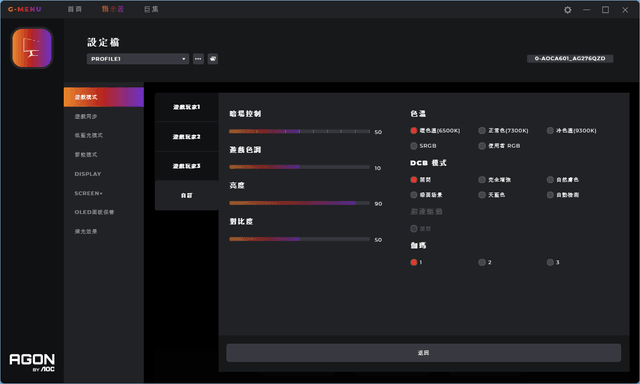Adjust the 對比度 contrast slider at 50
Screen dimensions: 640x384
pyautogui.click(x=299, y=239)
